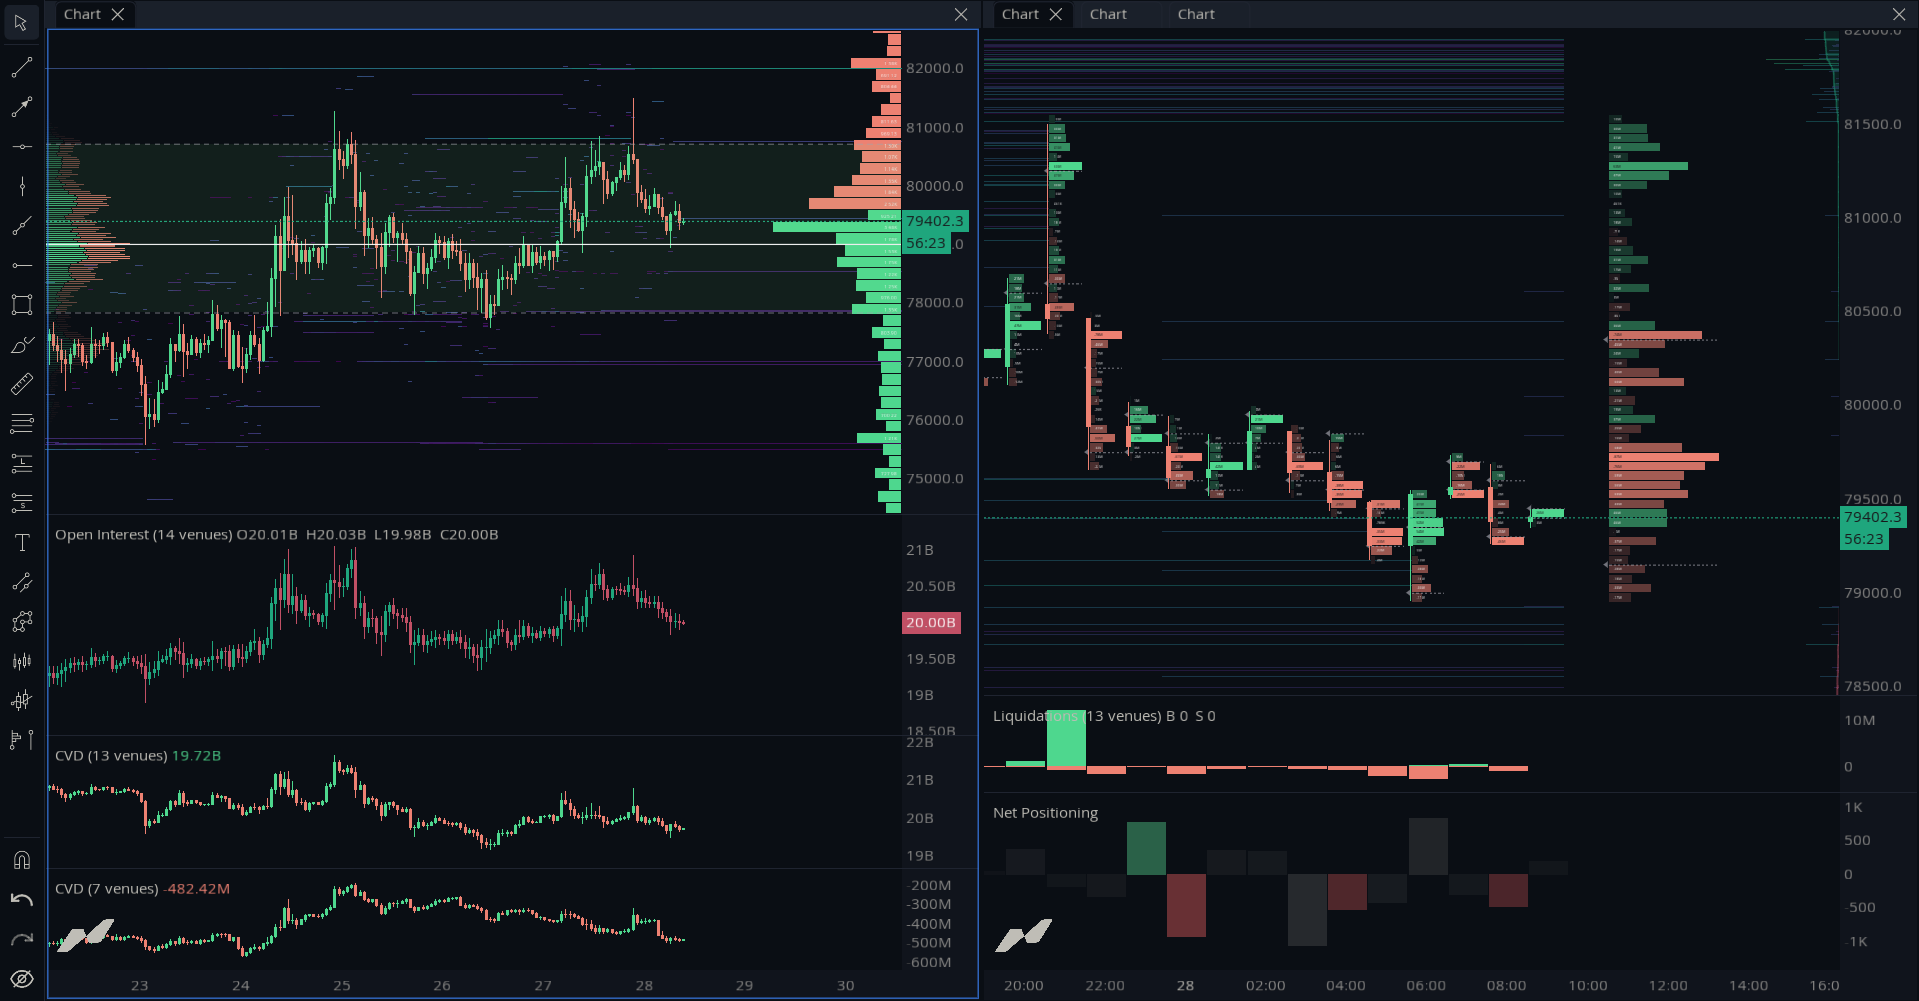Click the 79402.3 price label on left chart
This screenshot has width=1919, height=1001.
click(935, 221)
